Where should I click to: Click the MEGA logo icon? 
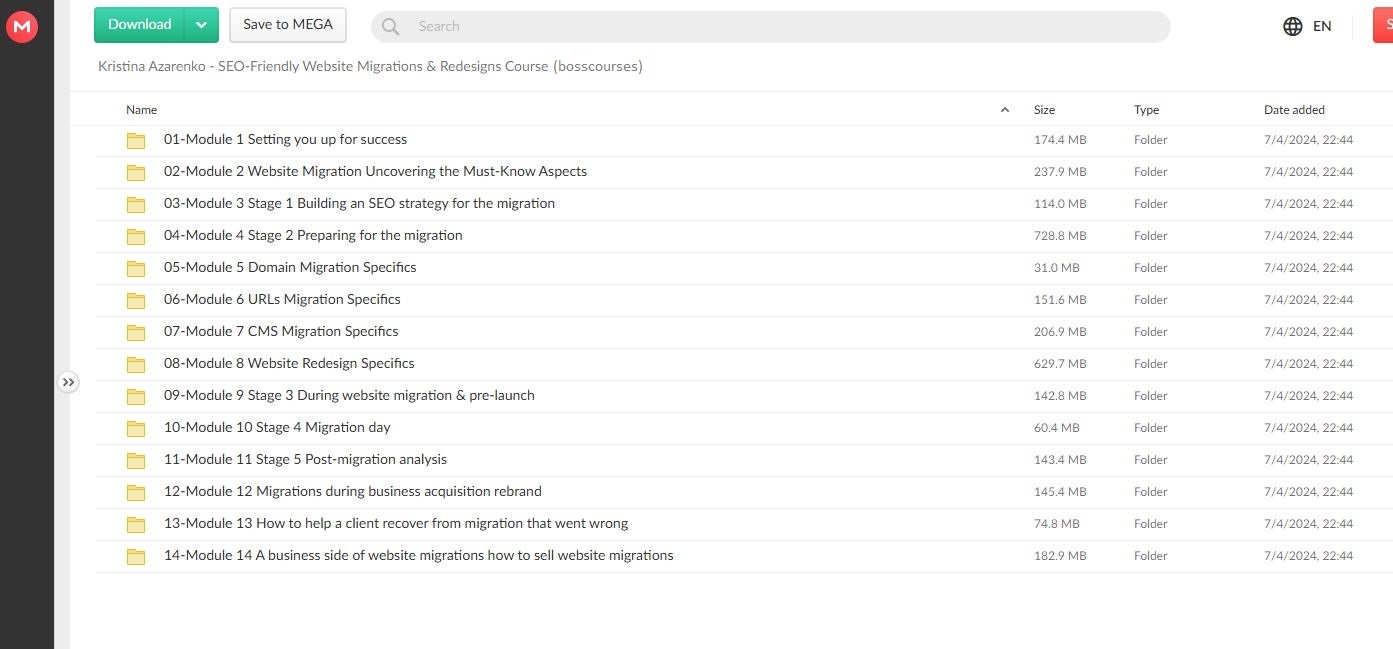point(21,27)
